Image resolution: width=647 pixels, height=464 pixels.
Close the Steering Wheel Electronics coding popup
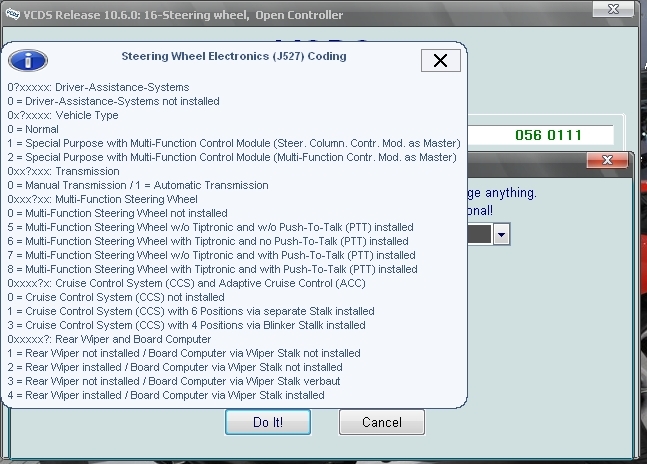(x=441, y=61)
